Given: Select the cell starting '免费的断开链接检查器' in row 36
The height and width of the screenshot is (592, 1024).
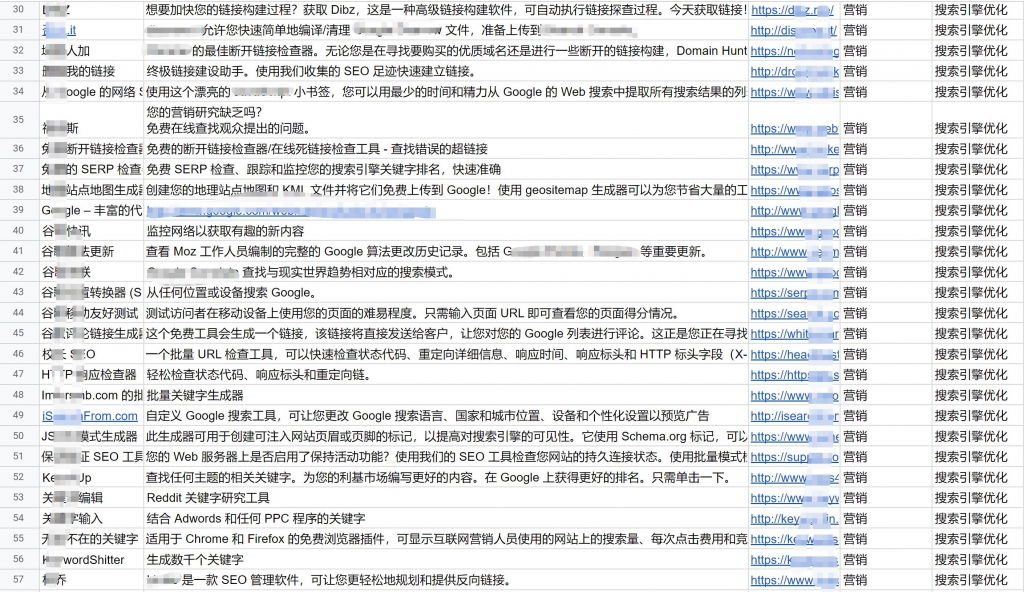Looking at the screenshot, I should pos(446,149).
